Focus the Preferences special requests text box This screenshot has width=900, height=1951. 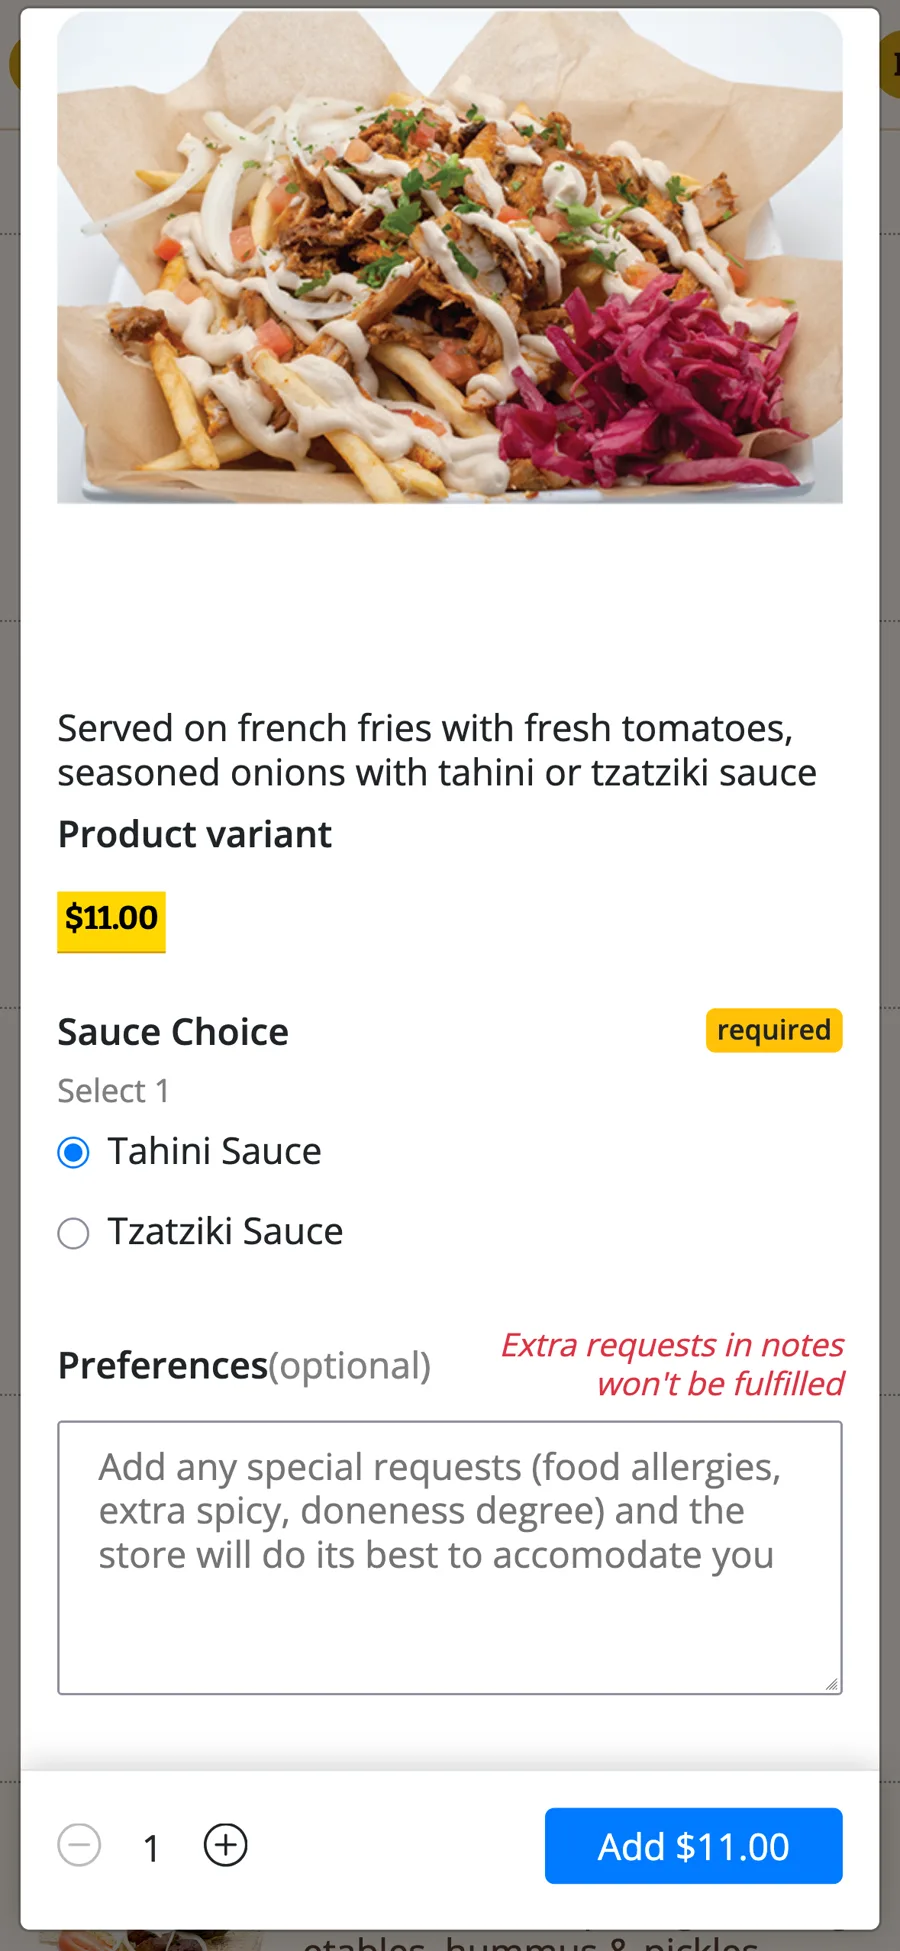point(450,1557)
